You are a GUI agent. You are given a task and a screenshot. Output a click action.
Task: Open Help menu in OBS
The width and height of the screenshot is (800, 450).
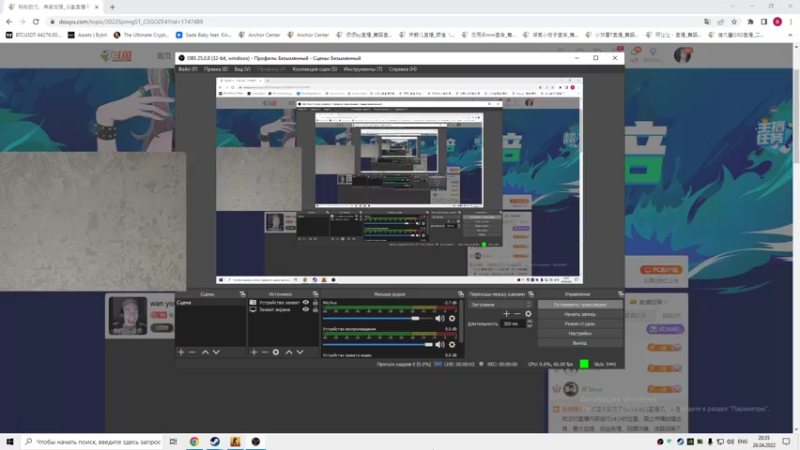click(x=403, y=69)
